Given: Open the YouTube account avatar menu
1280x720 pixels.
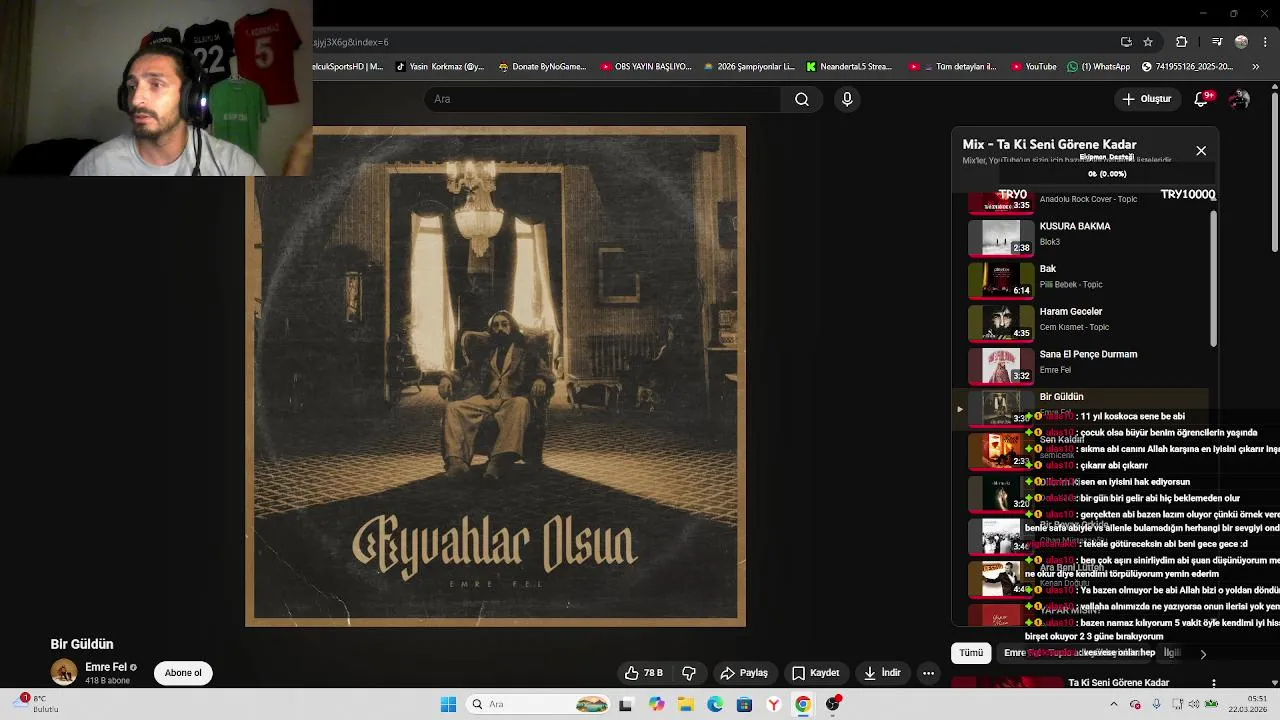Looking at the screenshot, I should click(x=1240, y=99).
